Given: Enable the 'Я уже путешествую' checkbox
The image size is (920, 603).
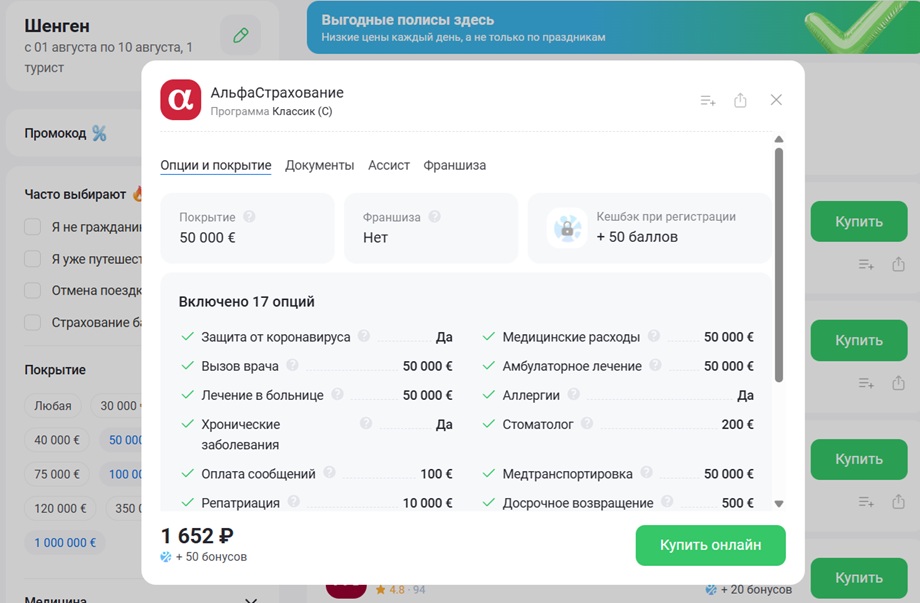Looking at the screenshot, I should (32, 259).
